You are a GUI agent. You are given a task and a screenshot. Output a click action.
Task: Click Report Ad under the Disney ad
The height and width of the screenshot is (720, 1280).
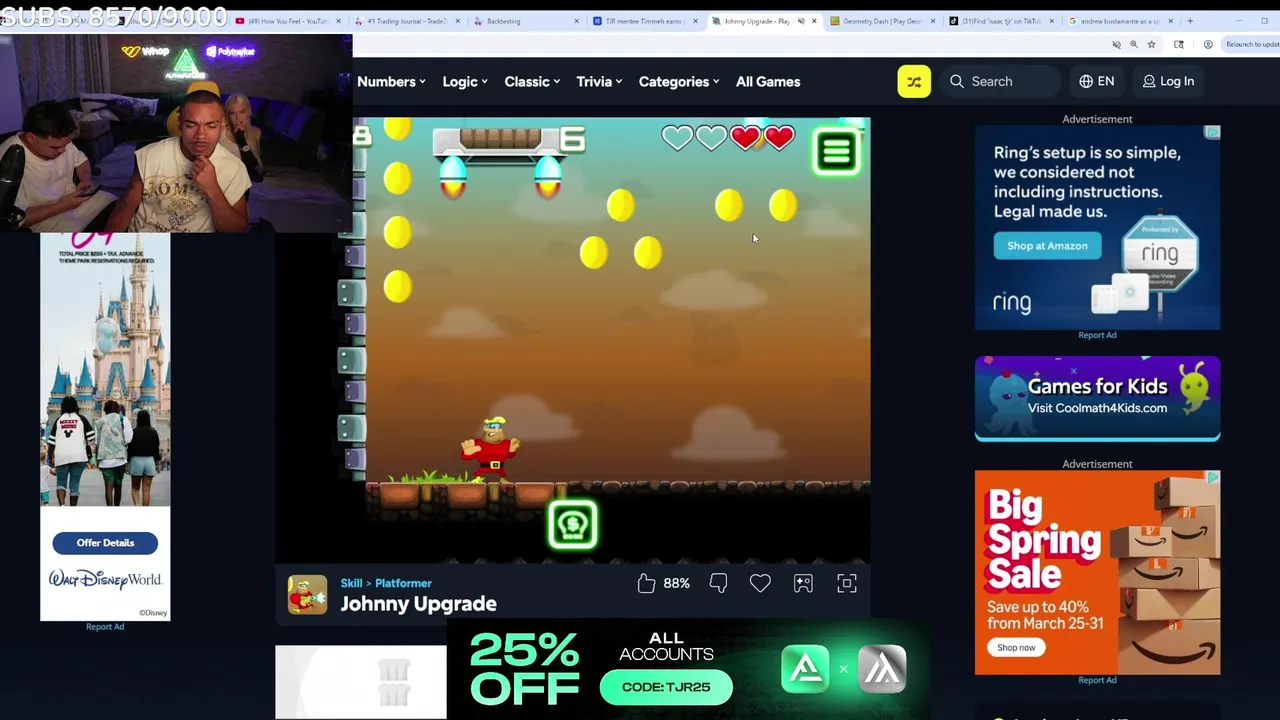pyautogui.click(x=105, y=627)
